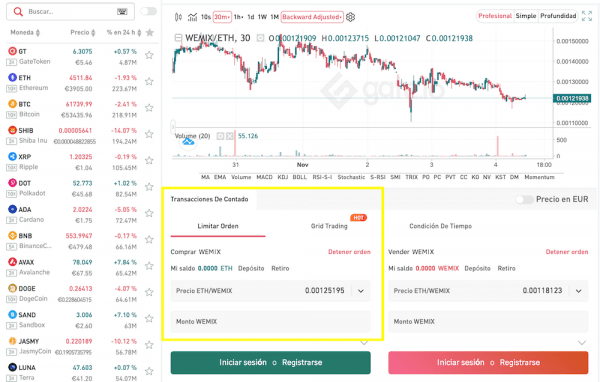The width and height of the screenshot is (600, 382).
Task: Open chart settings gear icon
Action: 351,17
